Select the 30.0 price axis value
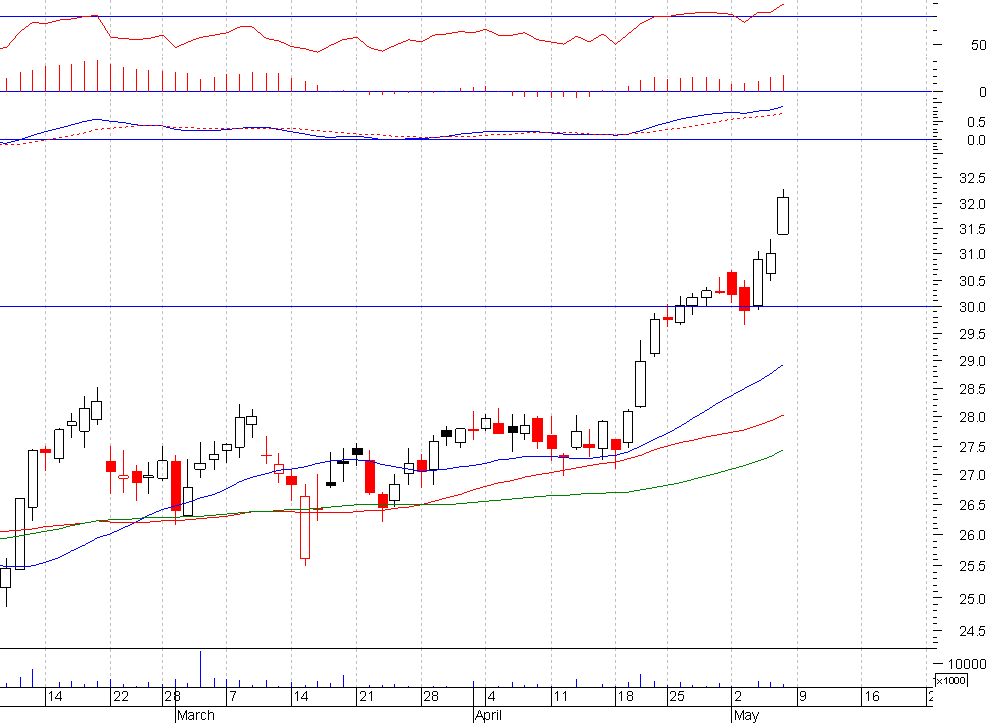The image size is (990, 723). pyautogui.click(x=972, y=308)
